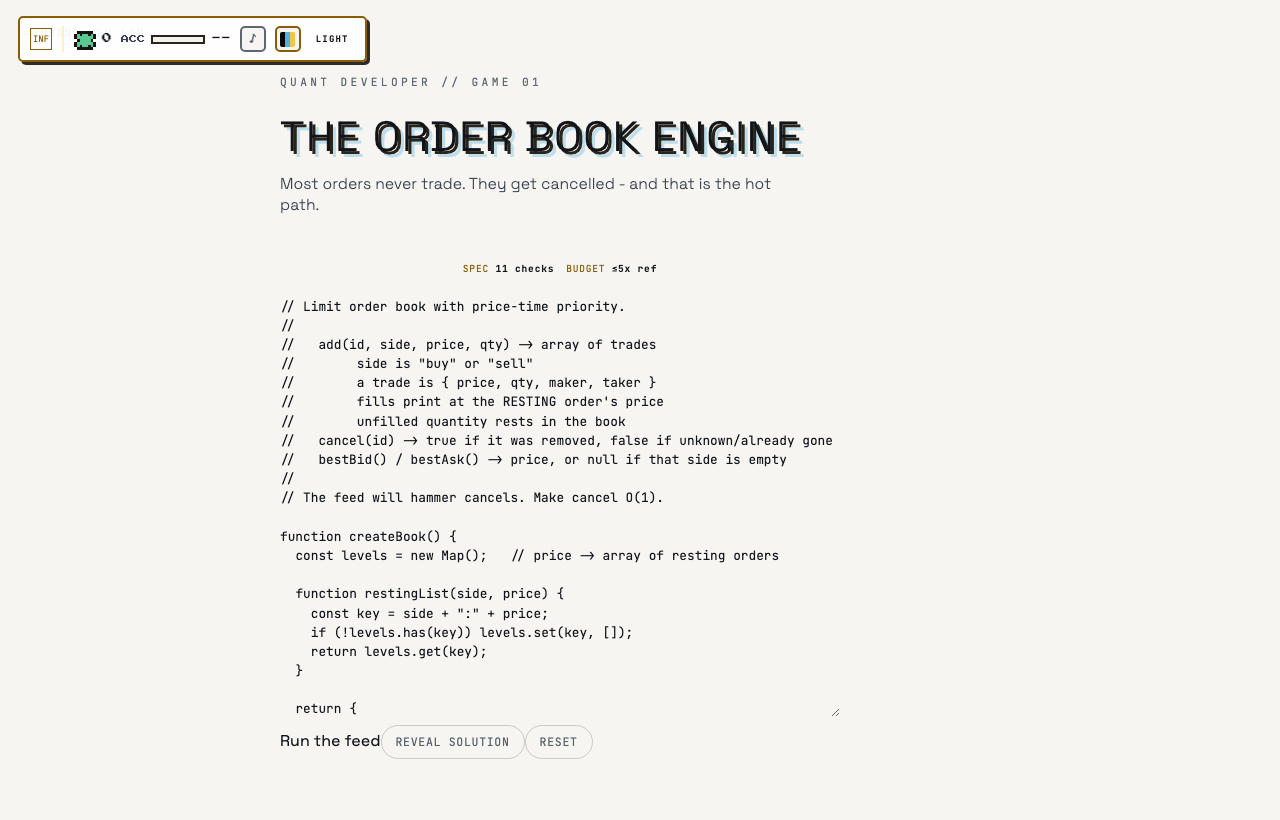Click the 'return levels.get(key);' code line
The height and width of the screenshot is (820, 1280).
point(399,652)
